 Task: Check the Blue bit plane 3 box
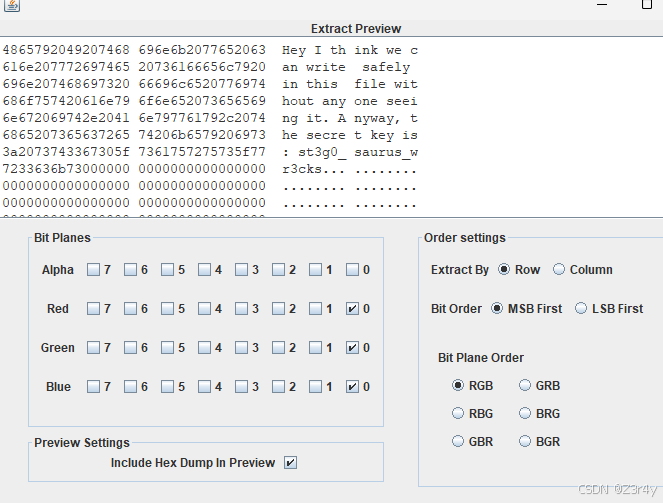point(241,386)
